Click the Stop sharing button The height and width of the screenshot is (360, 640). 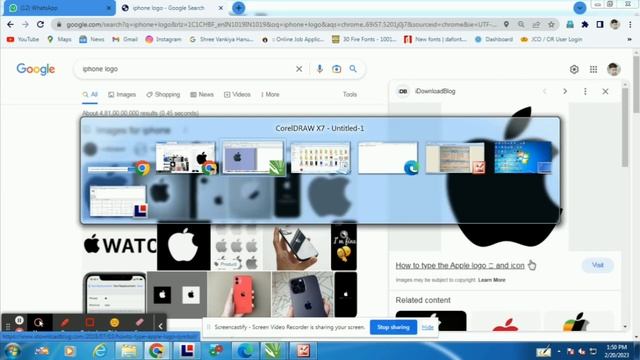[393, 327]
